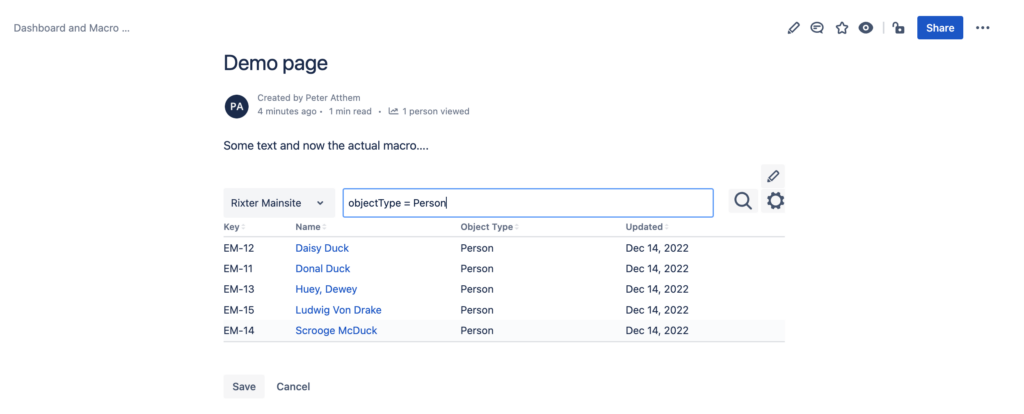This screenshot has width=1024, height=414.
Task: Open the more actions ellipsis menu
Action: click(x=983, y=28)
